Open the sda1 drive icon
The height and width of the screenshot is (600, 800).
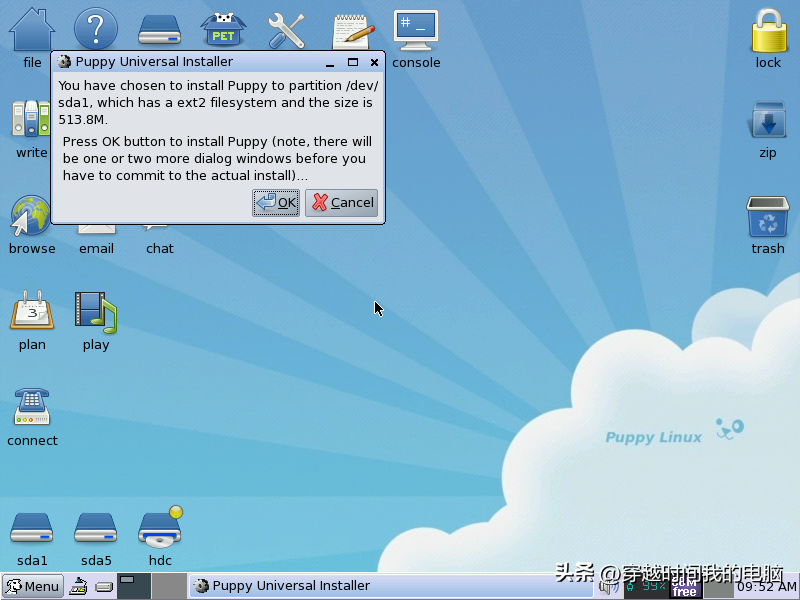tap(32, 528)
